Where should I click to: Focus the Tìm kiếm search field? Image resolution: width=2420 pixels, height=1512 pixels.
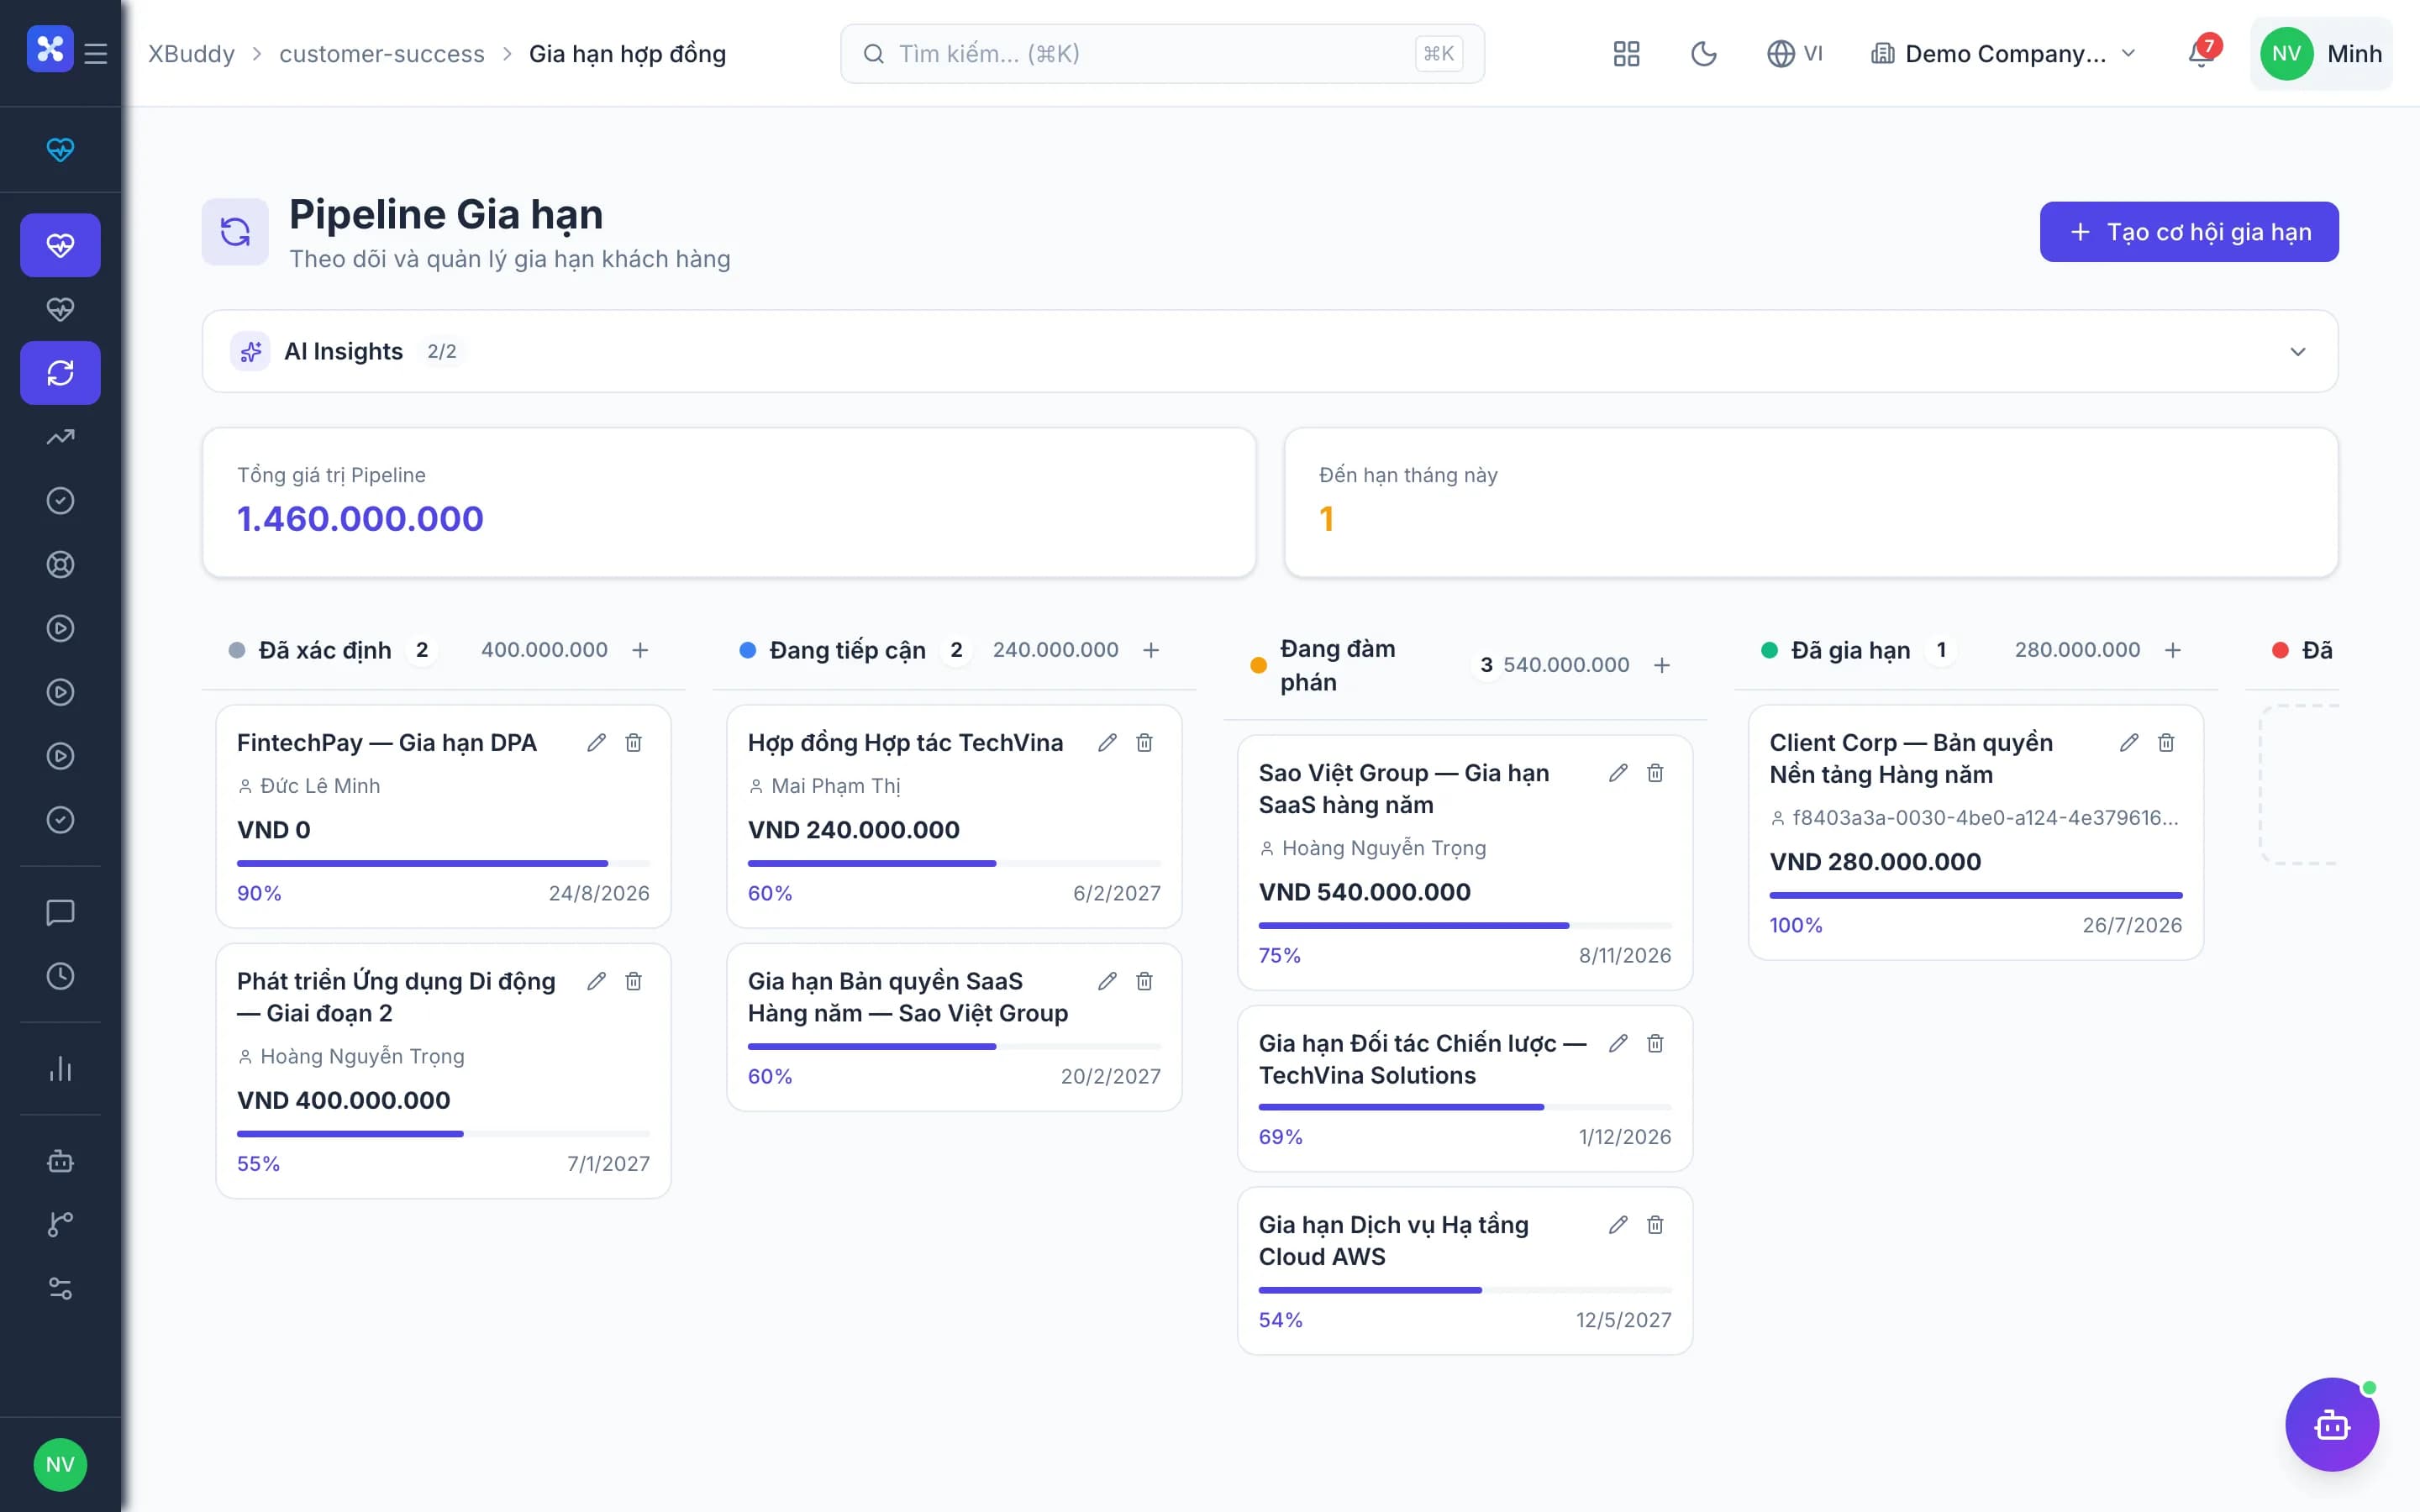[1162, 54]
